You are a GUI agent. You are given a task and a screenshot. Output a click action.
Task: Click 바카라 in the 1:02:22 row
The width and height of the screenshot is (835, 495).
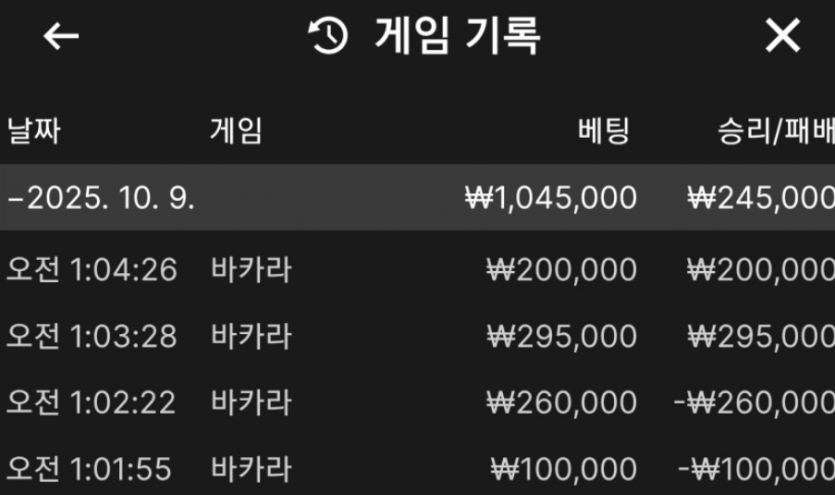pos(252,402)
